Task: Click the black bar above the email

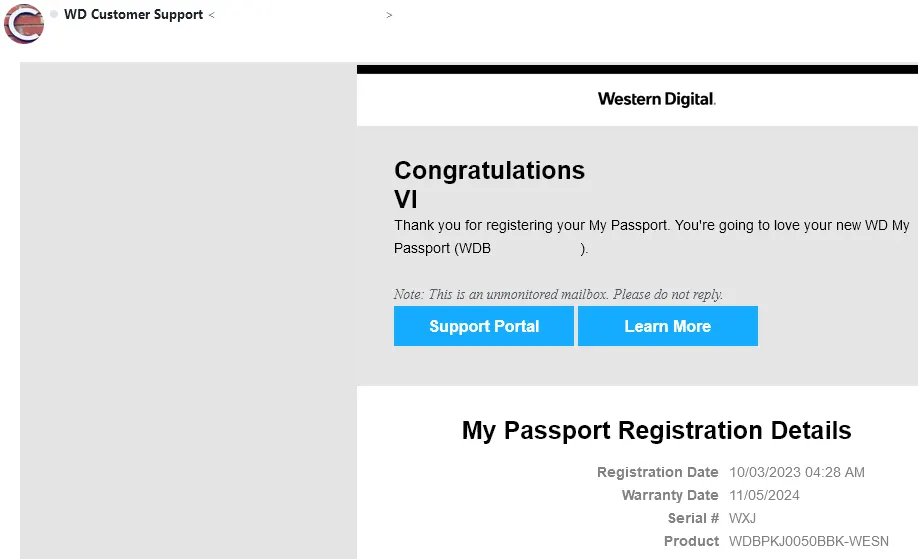Action: [637, 70]
